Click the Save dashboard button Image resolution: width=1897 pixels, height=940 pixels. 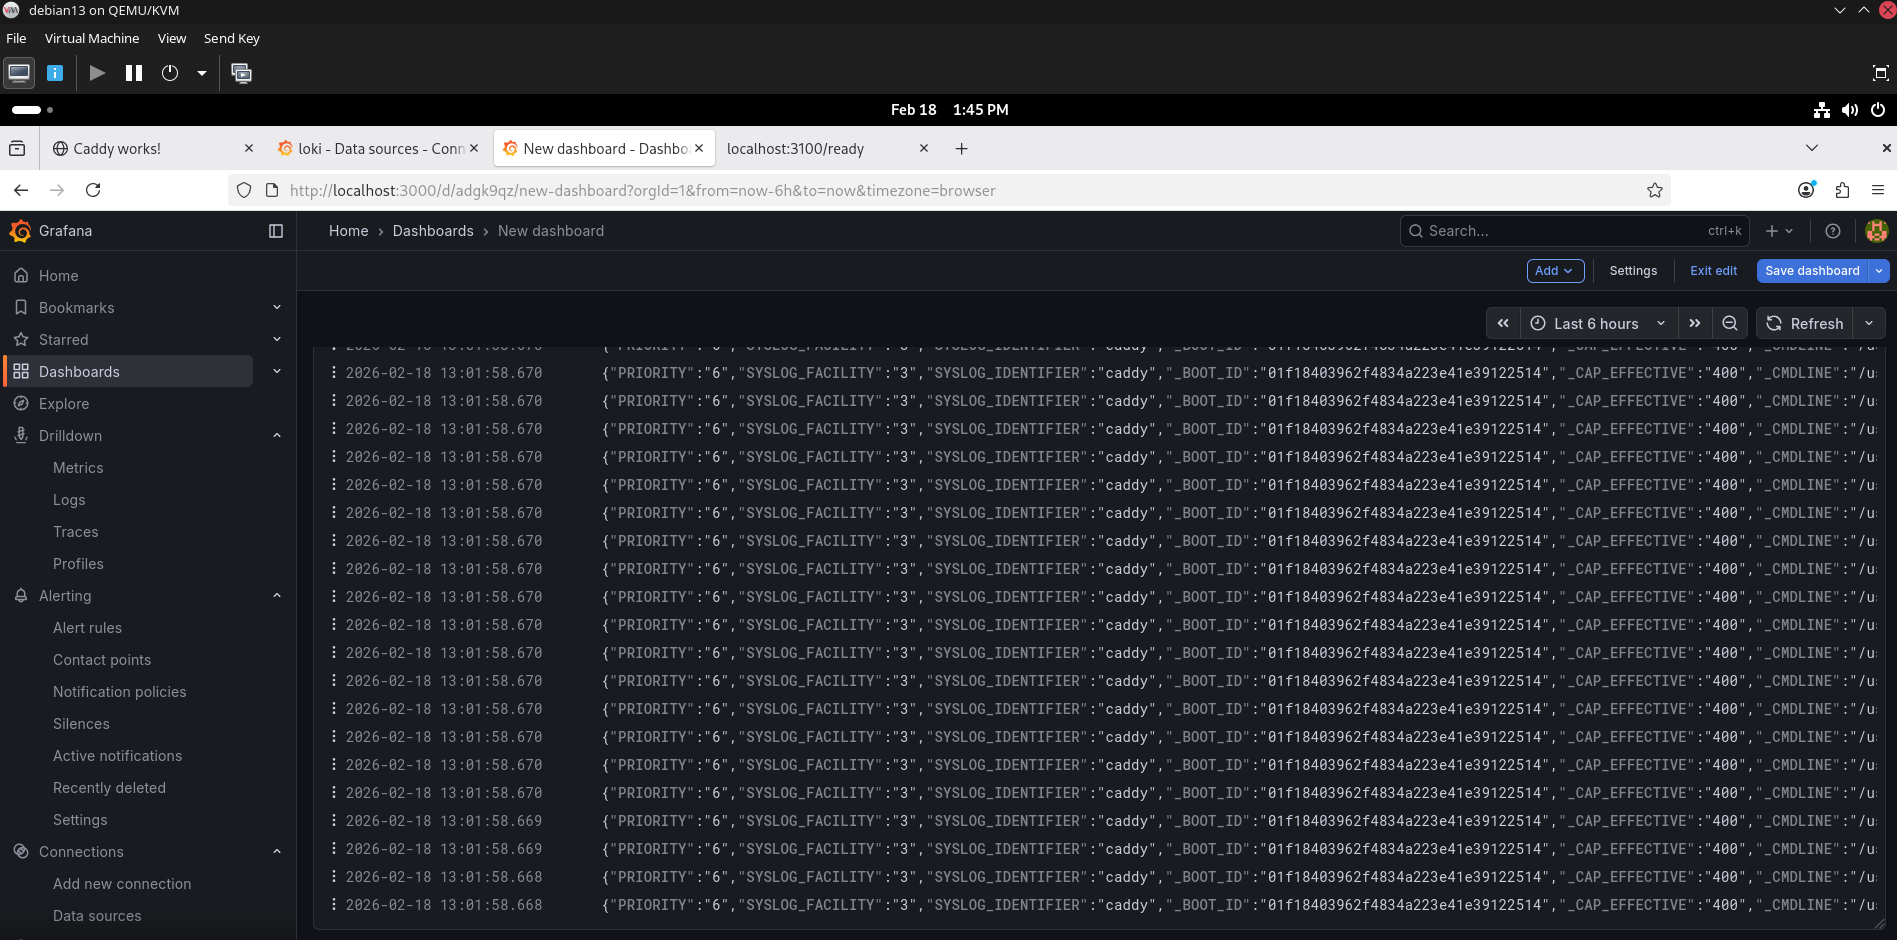(1811, 271)
